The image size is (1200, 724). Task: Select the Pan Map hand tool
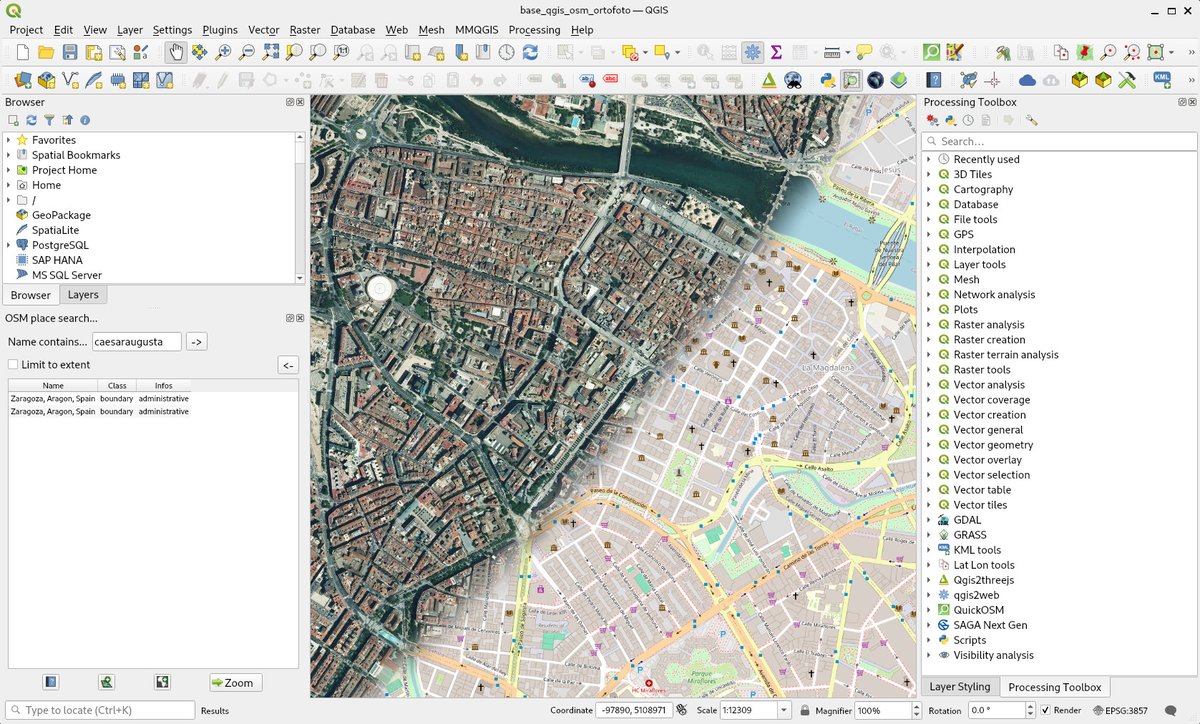(176, 52)
